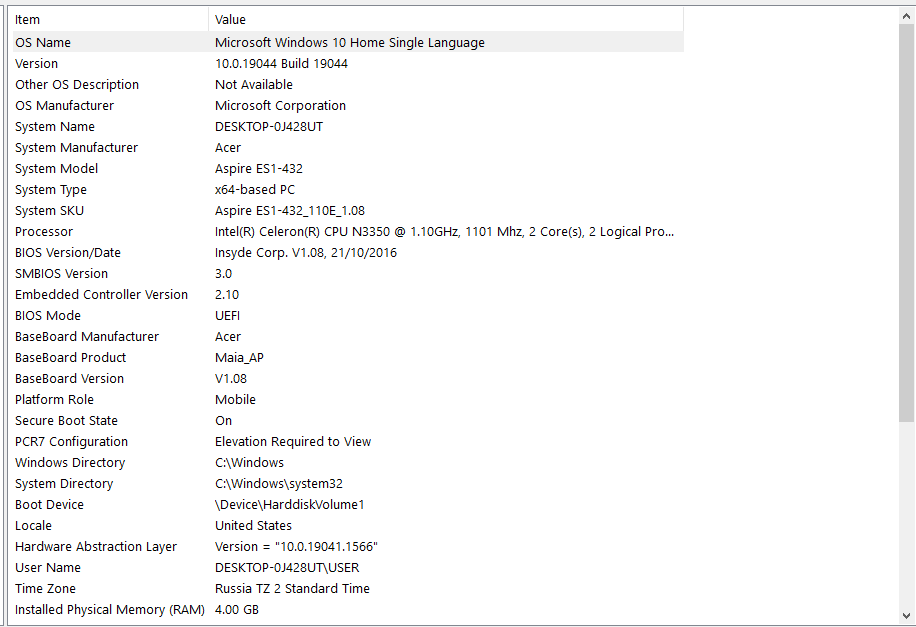Select the BIOS Mode row

pos(348,316)
